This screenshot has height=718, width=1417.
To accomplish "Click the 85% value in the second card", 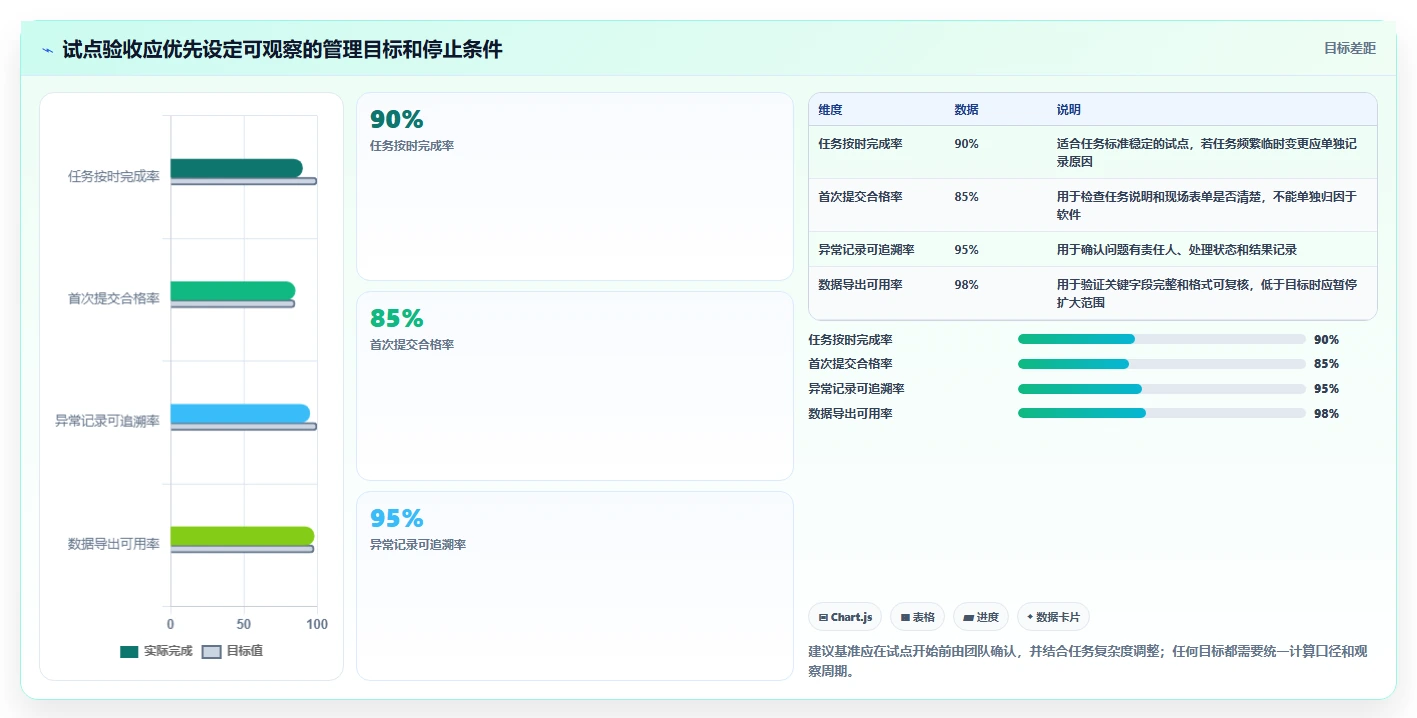I will click(397, 319).
